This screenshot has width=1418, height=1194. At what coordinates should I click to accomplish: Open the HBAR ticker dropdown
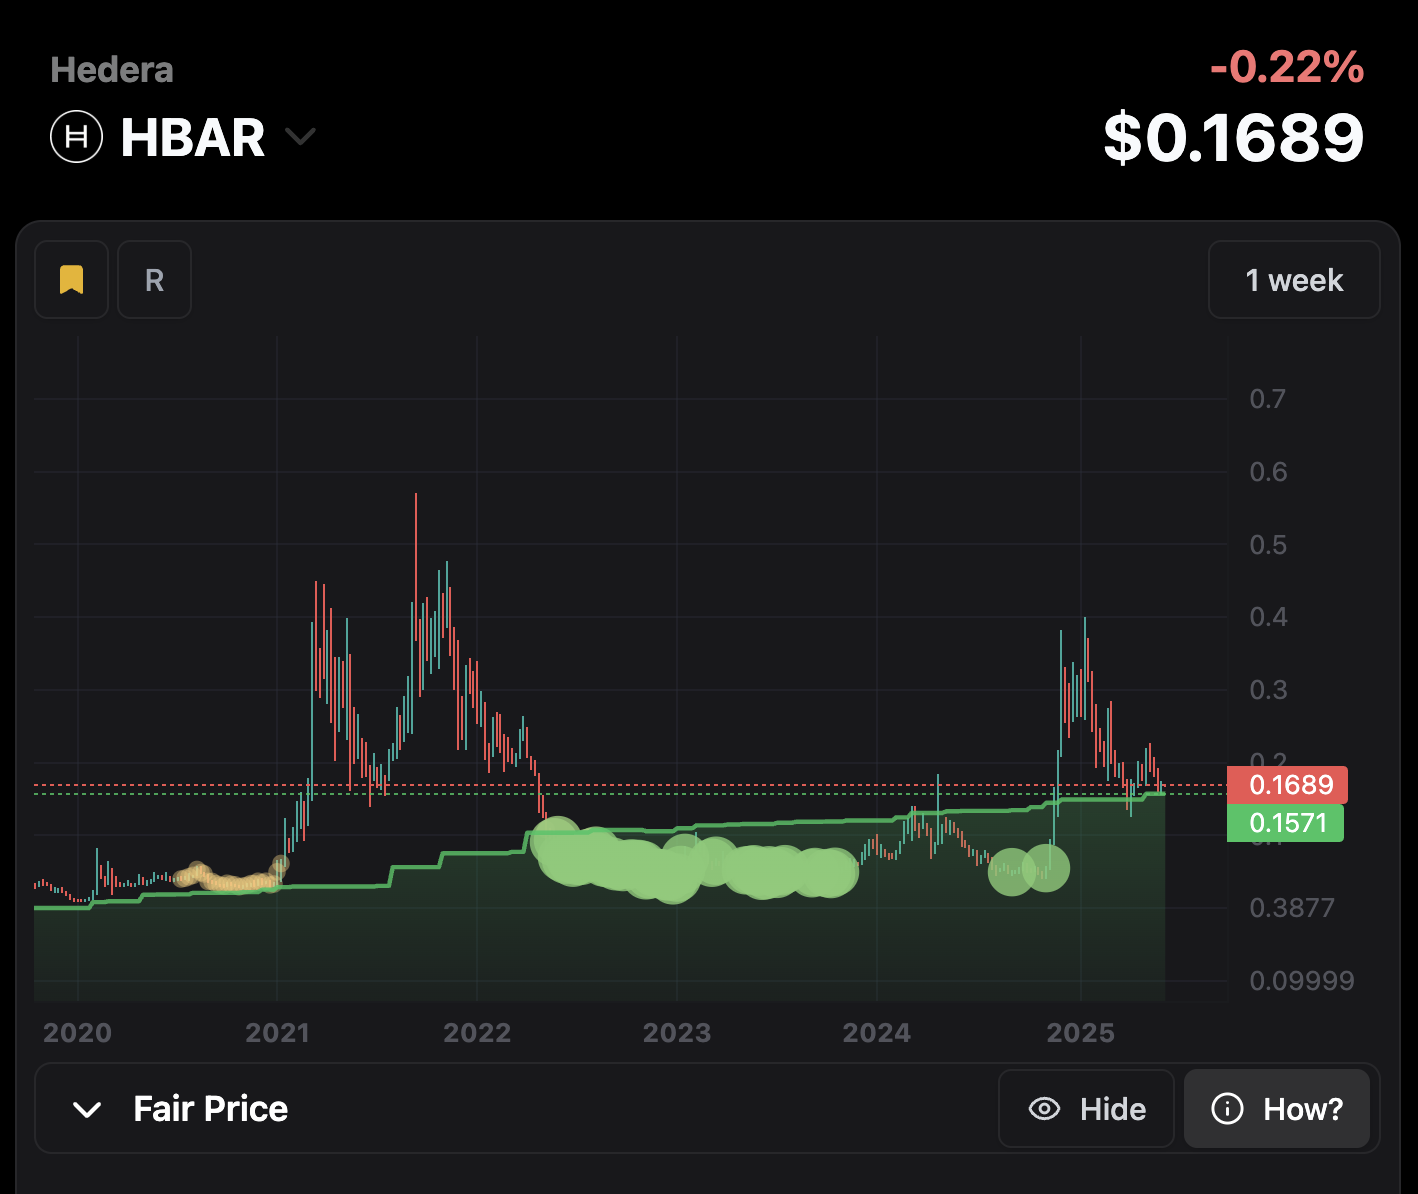[x=301, y=137]
